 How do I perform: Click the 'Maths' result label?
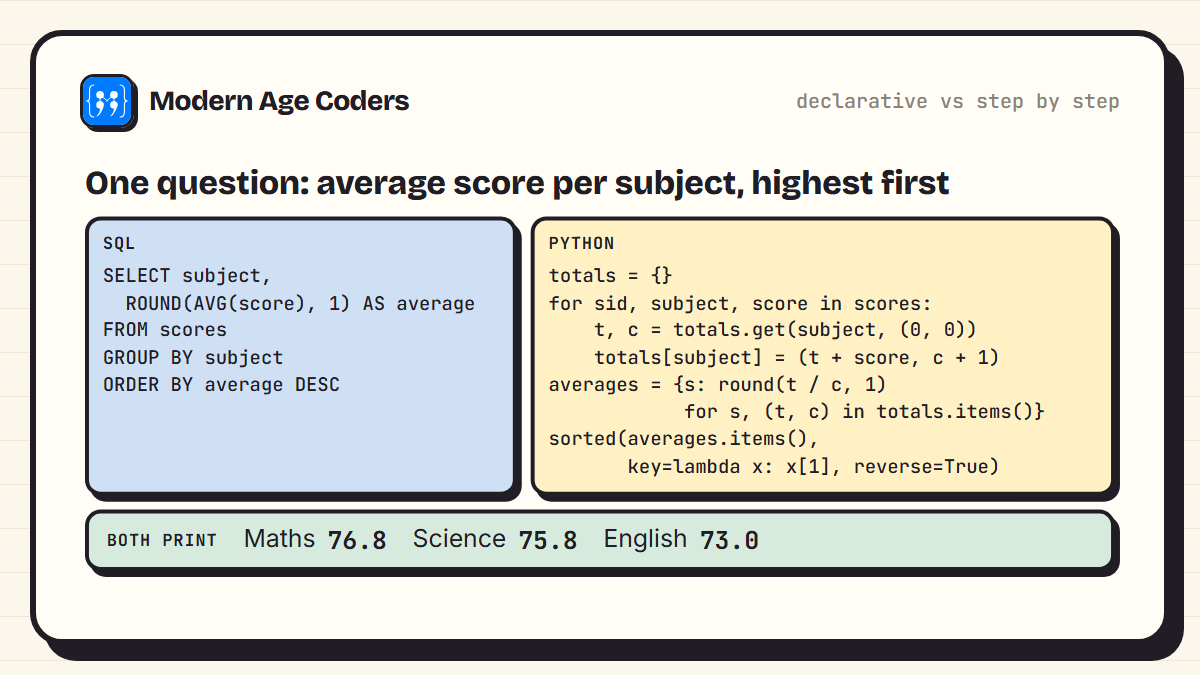[x=279, y=539]
